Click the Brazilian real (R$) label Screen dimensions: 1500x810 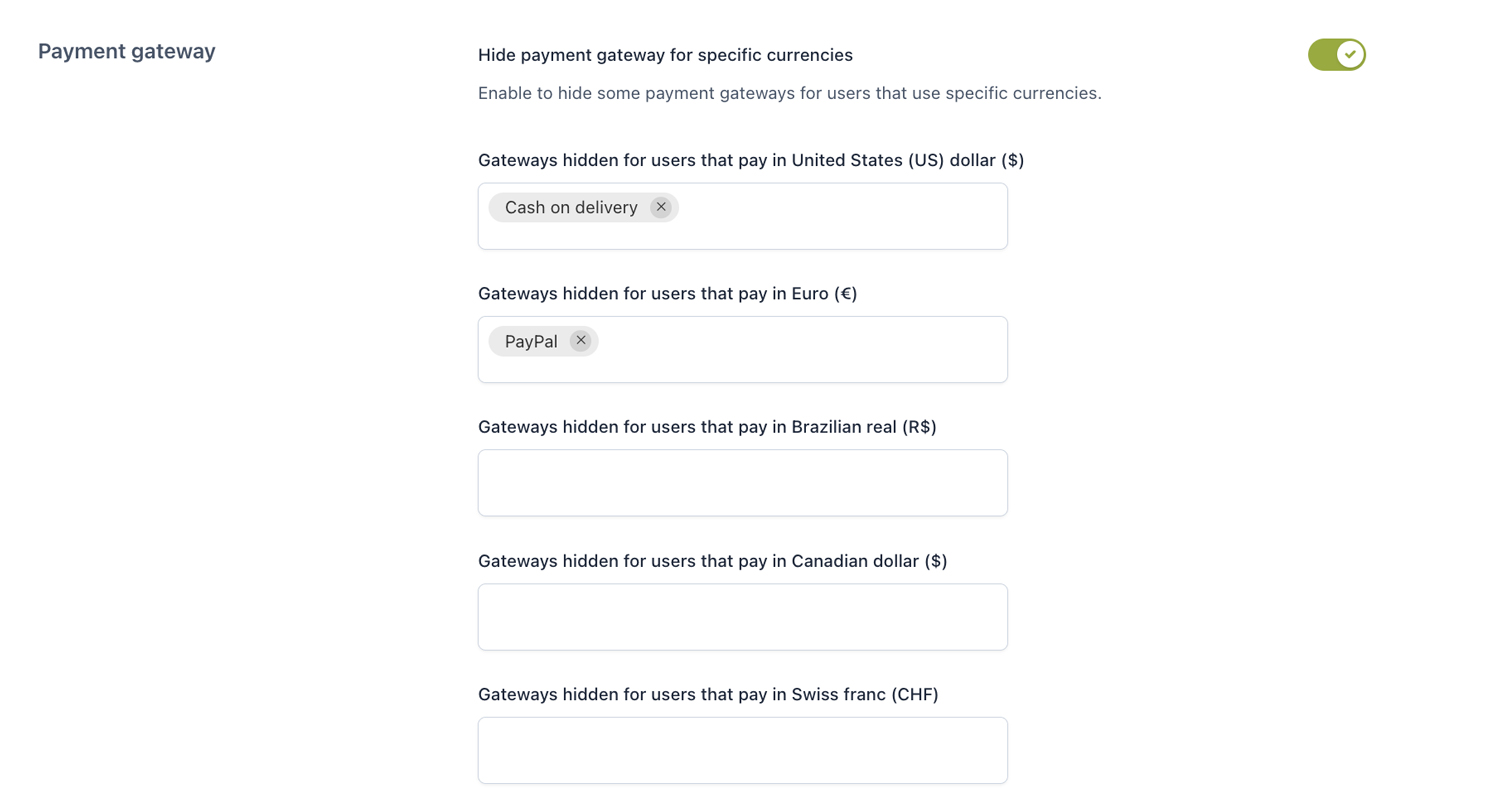click(707, 427)
